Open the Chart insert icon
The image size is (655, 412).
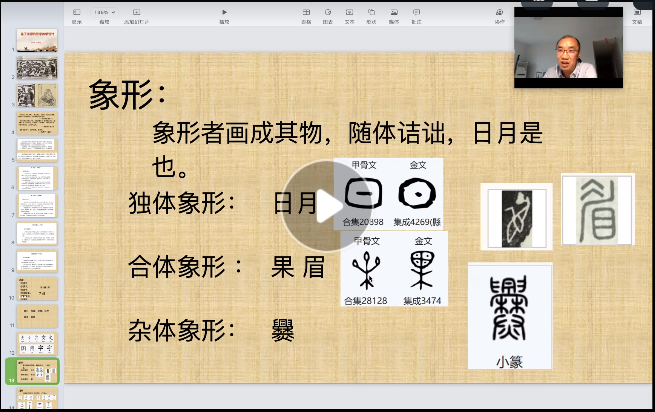pos(327,14)
